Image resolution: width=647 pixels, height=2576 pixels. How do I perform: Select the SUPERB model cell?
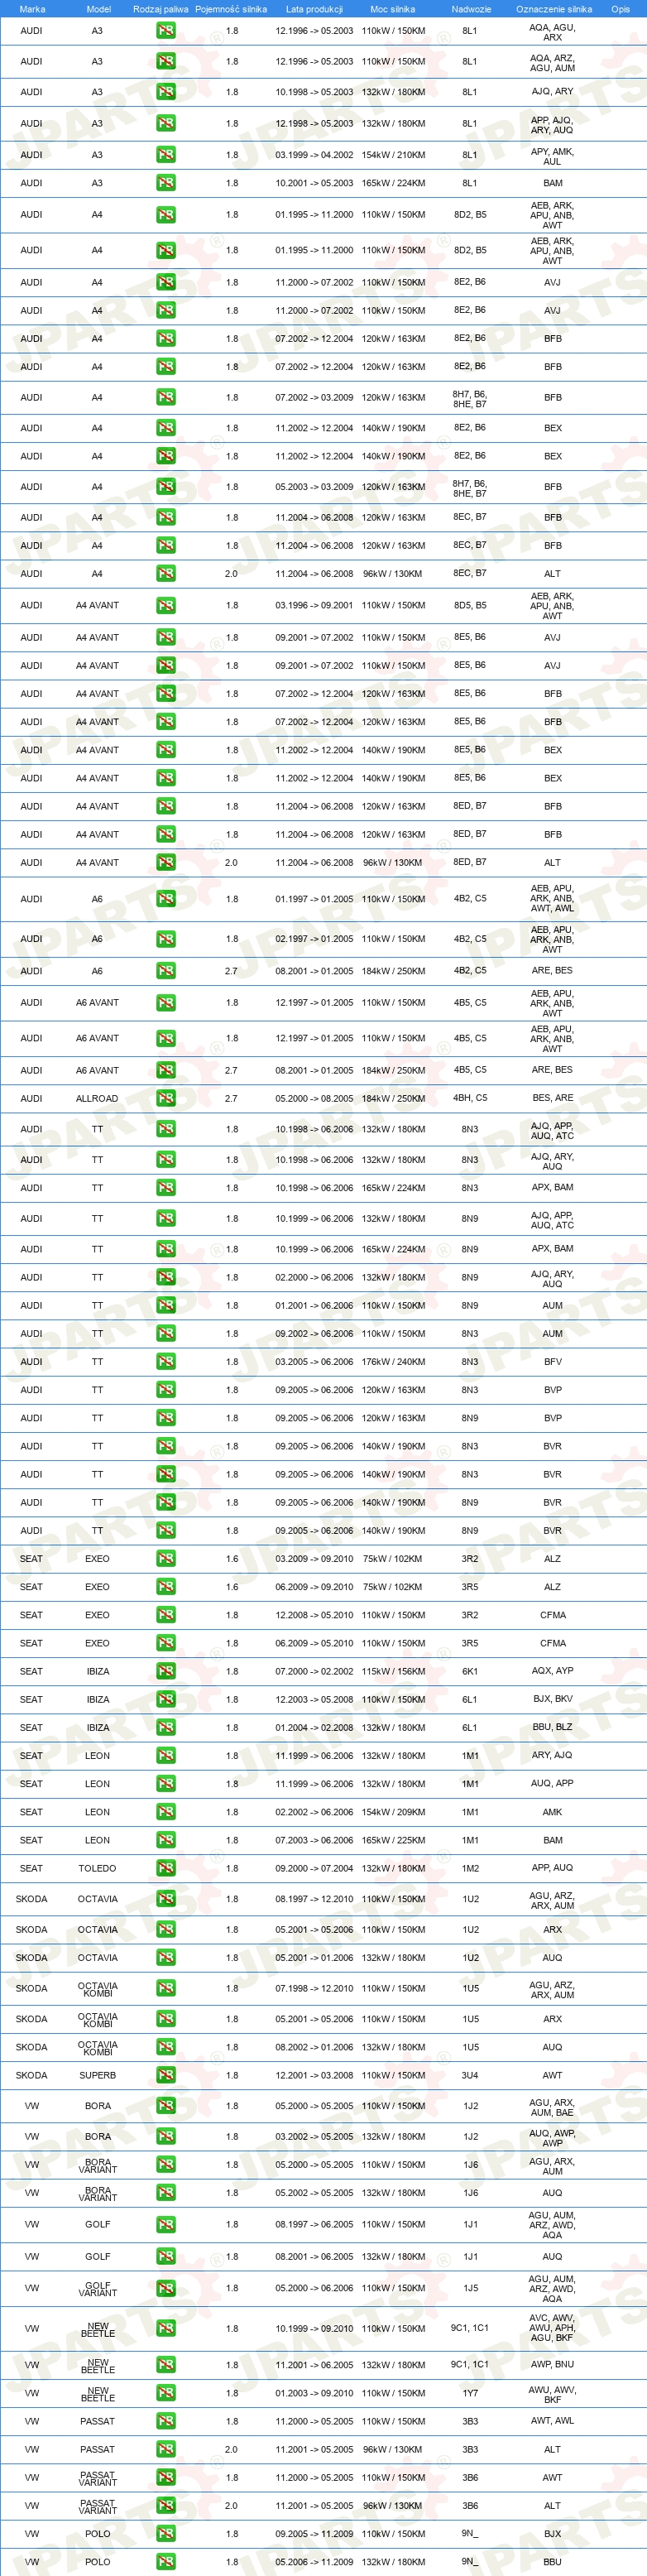pos(98,2075)
